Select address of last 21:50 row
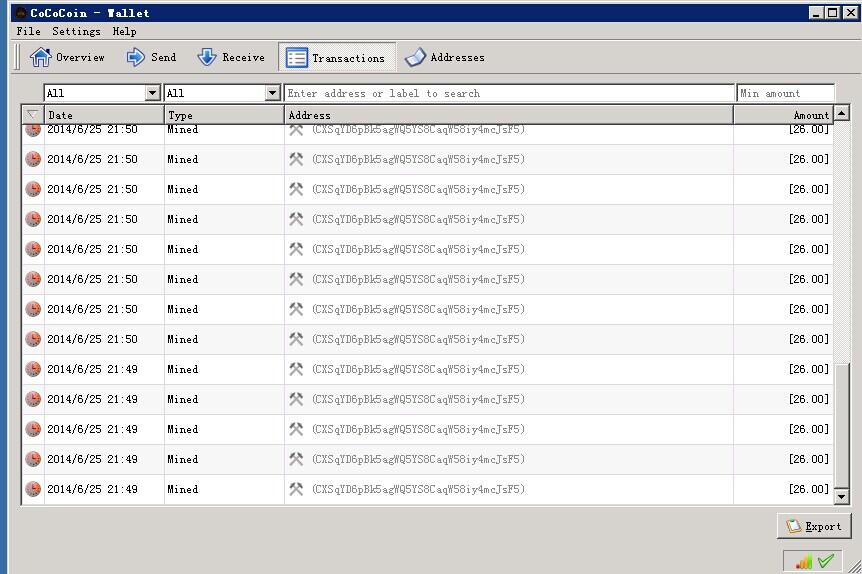The width and height of the screenshot is (862, 574). tap(418, 339)
